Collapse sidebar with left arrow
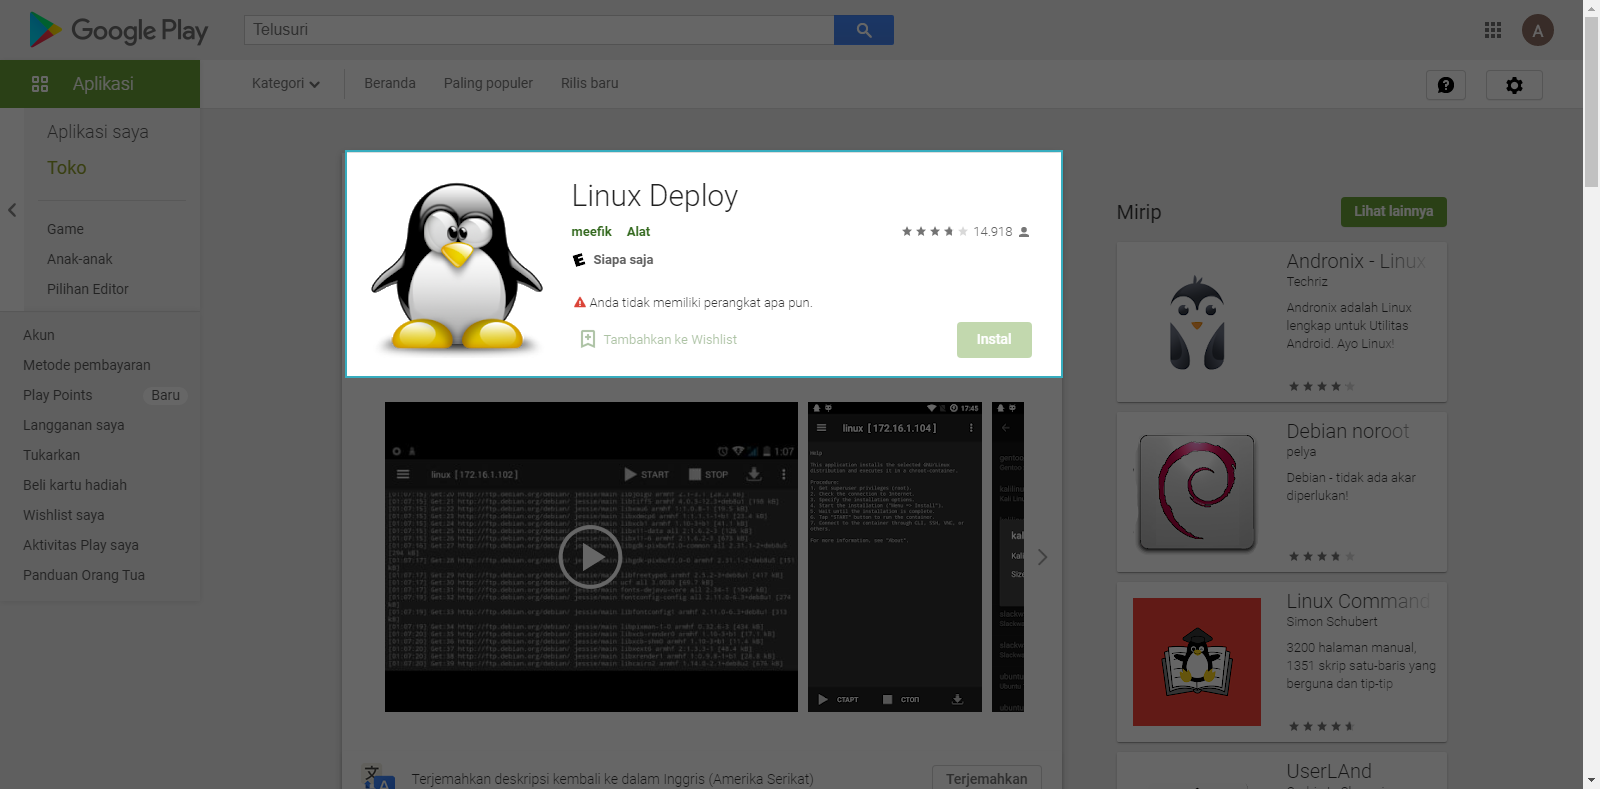This screenshot has height=789, width=1600. pyautogui.click(x=12, y=210)
